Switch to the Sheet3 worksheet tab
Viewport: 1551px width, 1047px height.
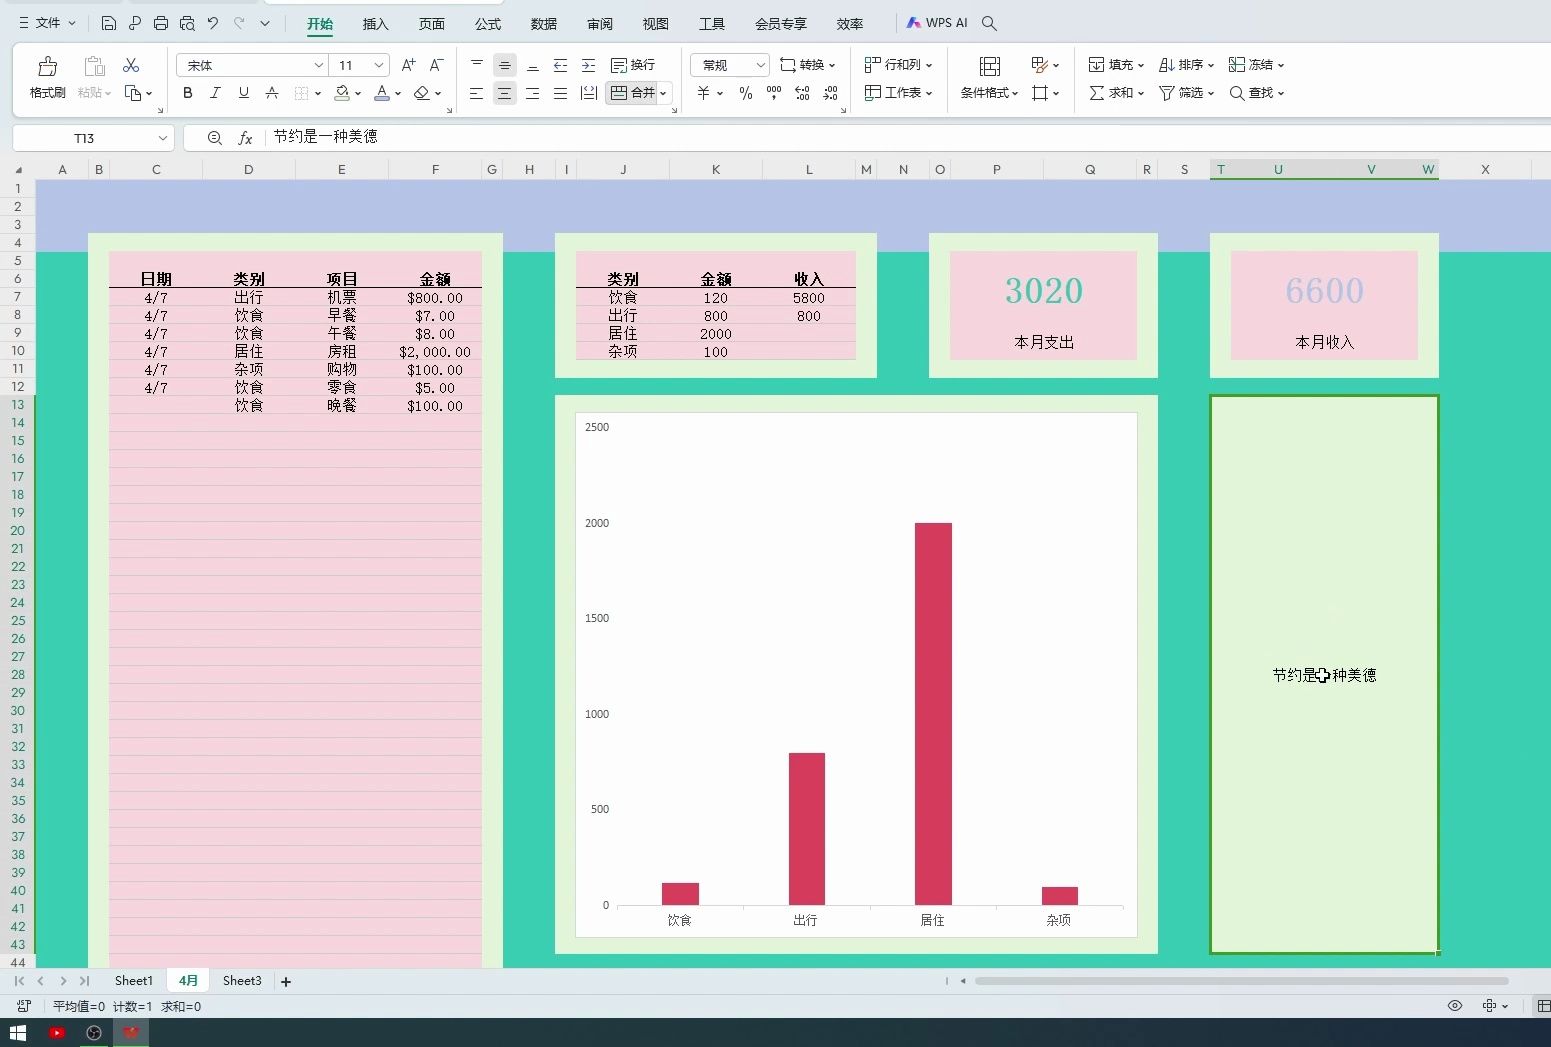[x=242, y=981]
